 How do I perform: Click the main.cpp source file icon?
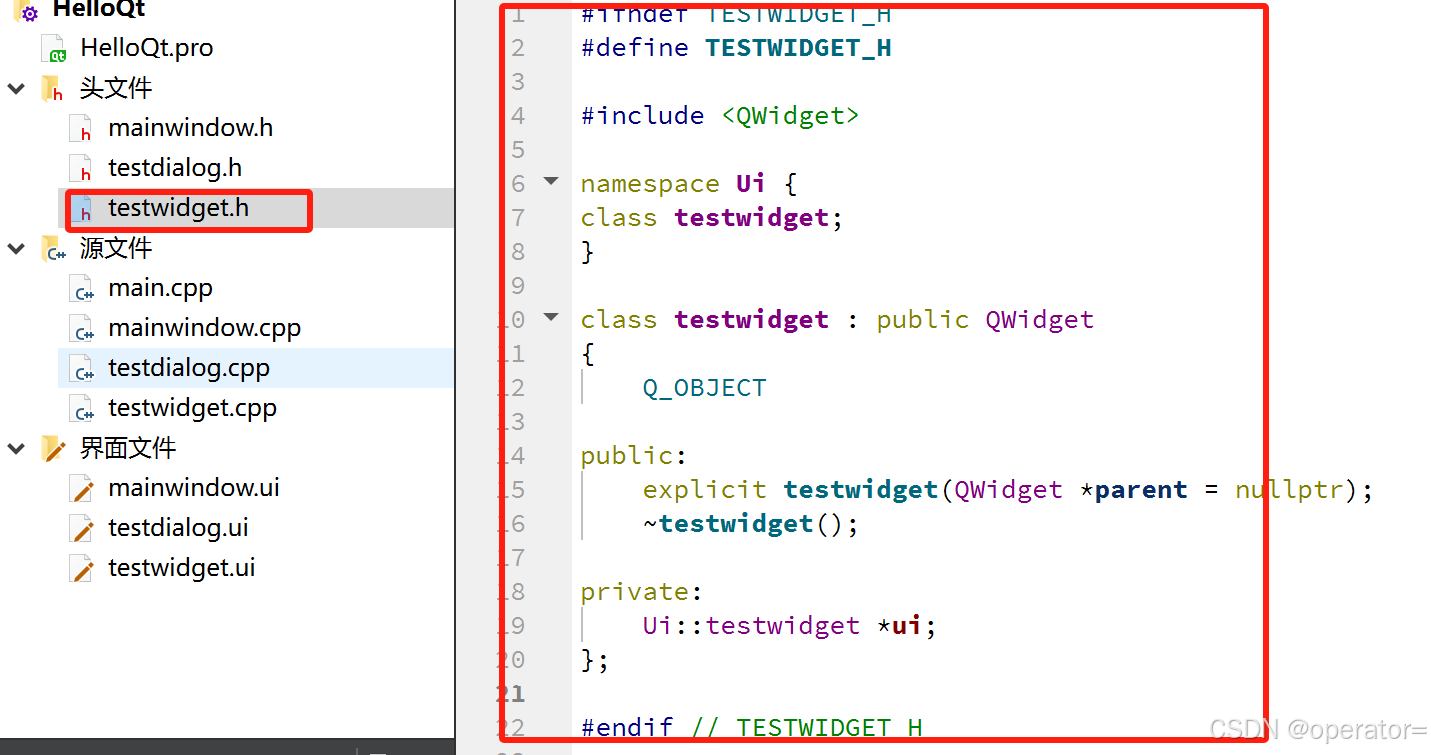(81, 288)
